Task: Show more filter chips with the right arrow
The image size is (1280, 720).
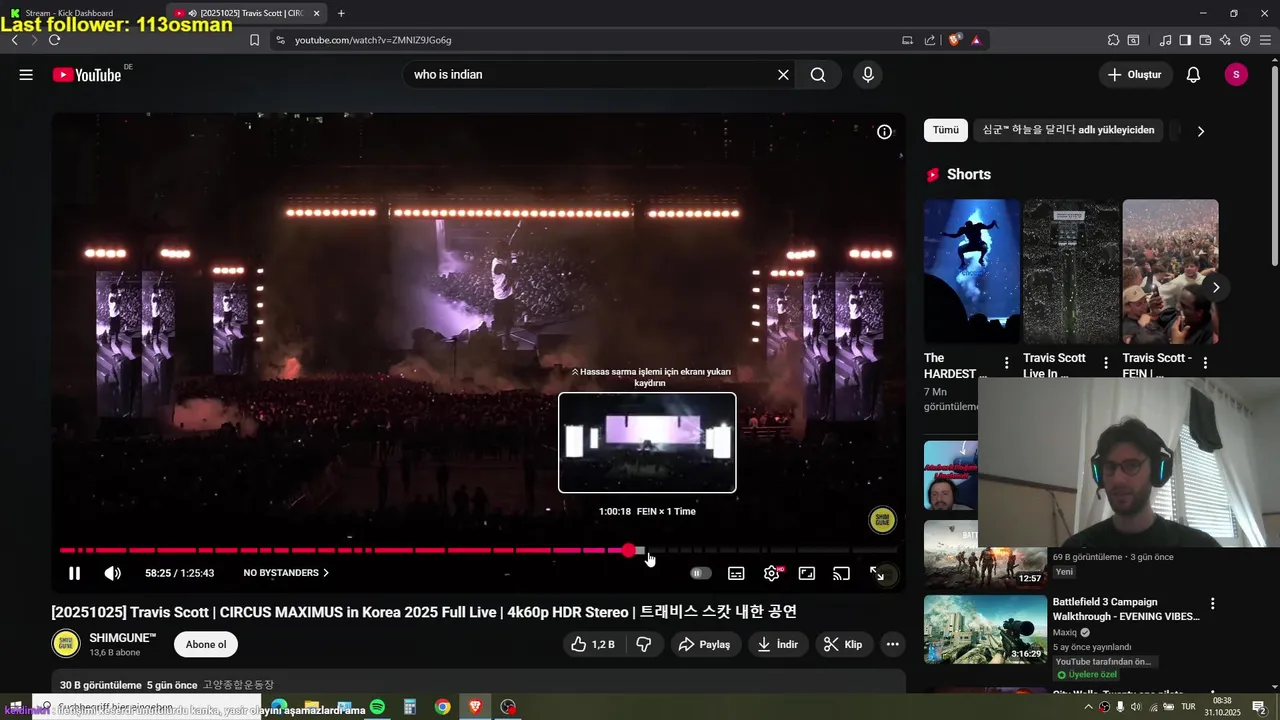Action: pos(1200,131)
